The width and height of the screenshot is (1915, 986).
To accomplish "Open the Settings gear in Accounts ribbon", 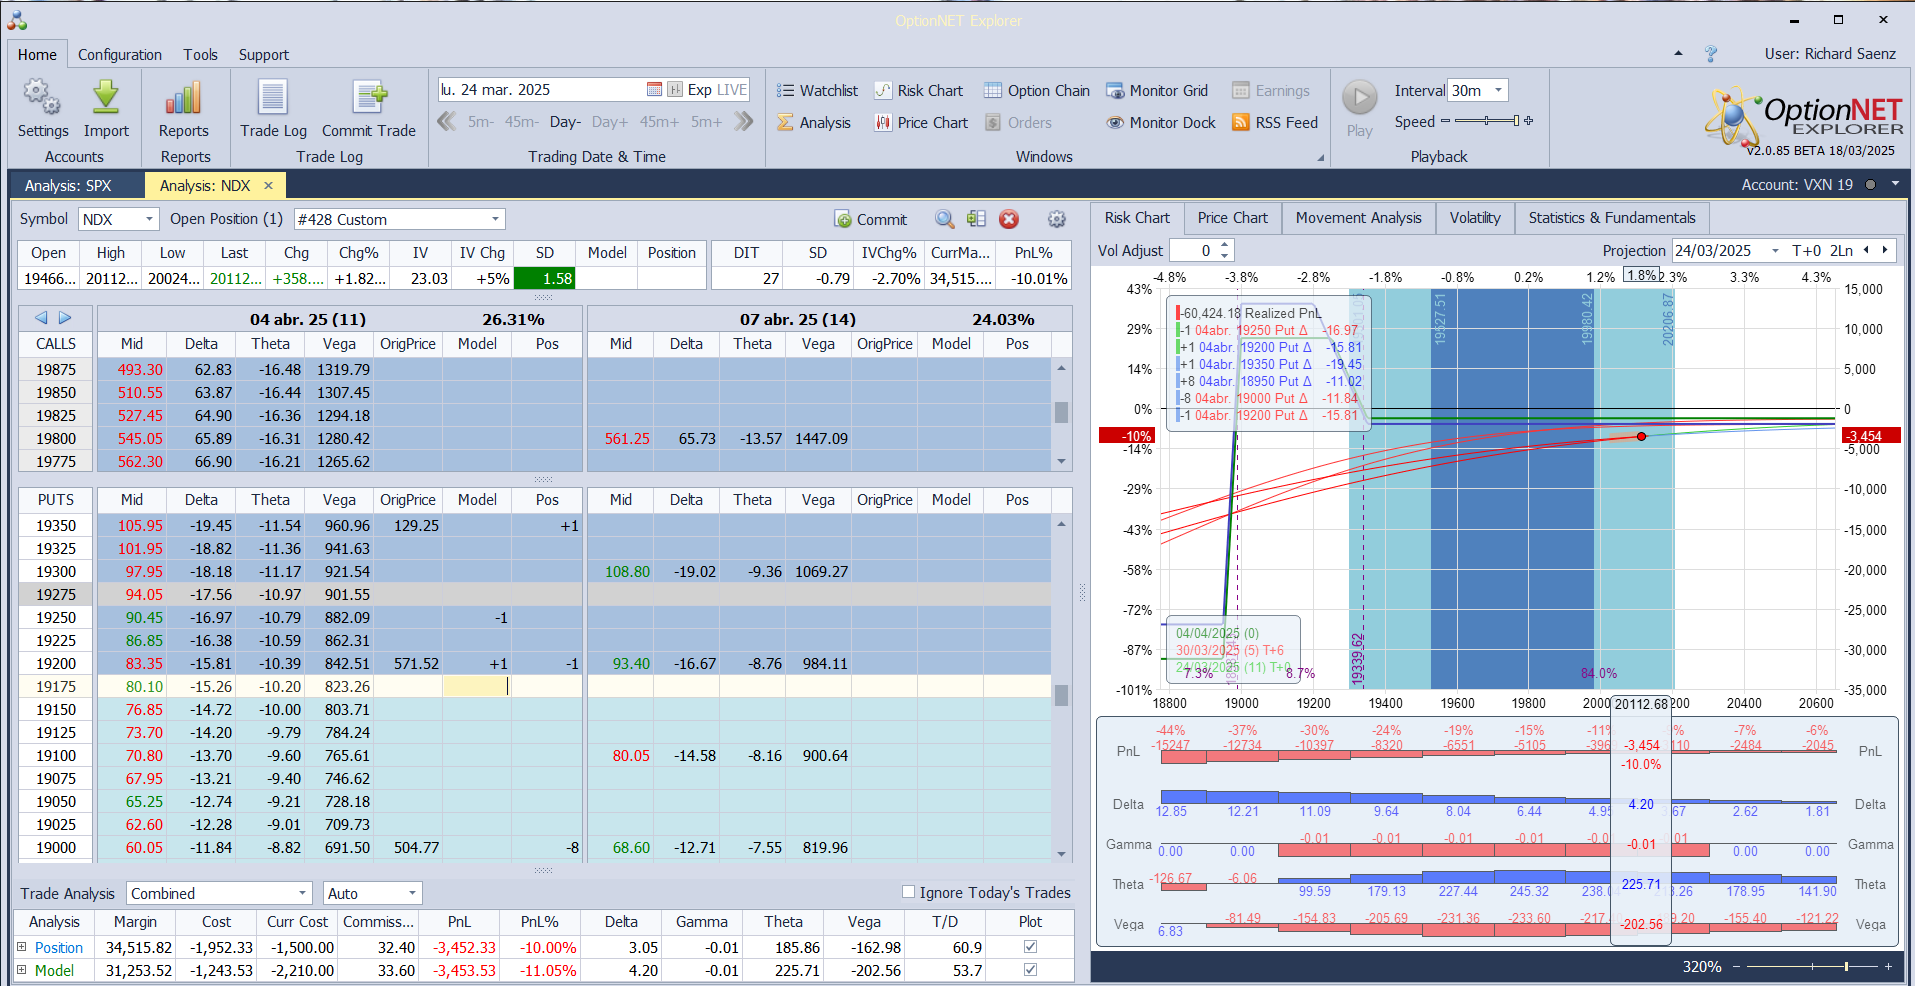I will [42, 98].
